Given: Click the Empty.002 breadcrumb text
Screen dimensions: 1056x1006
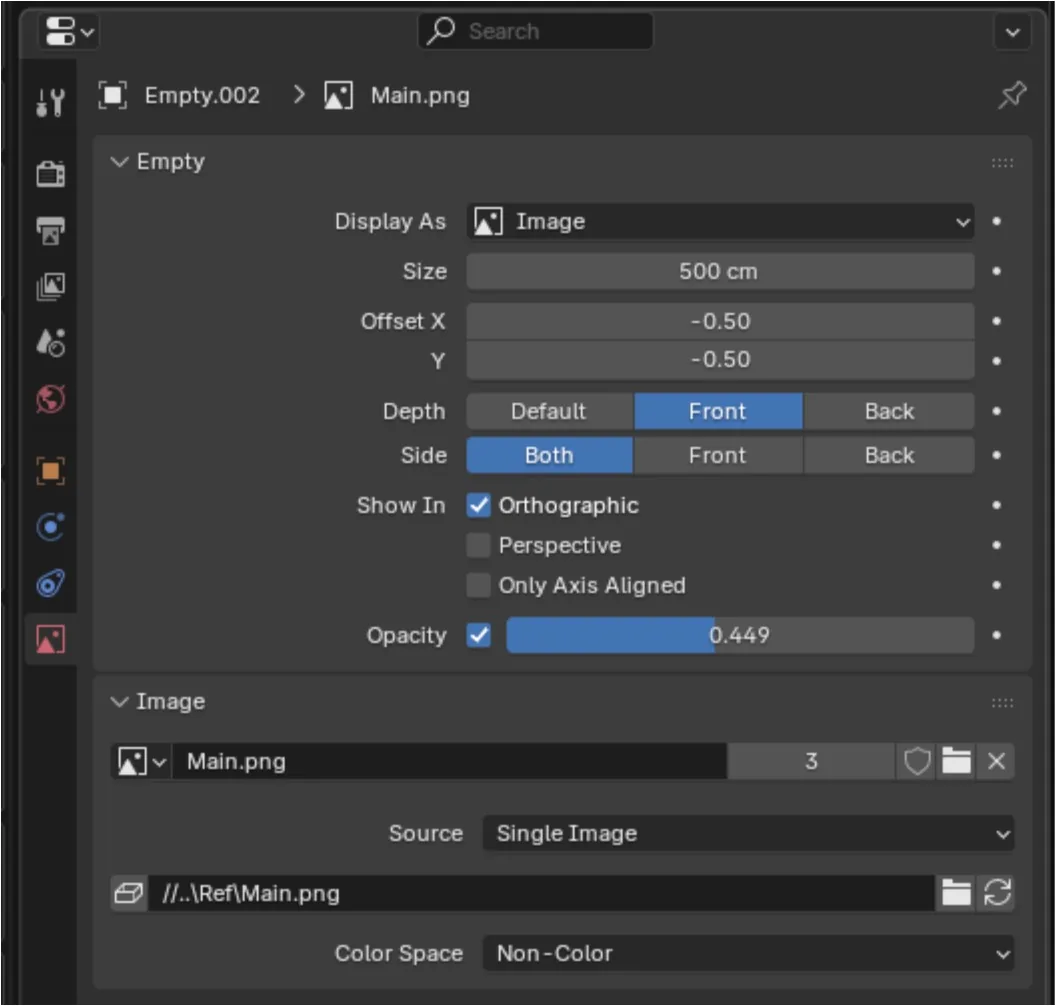Looking at the screenshot, I should click(202, 96).
